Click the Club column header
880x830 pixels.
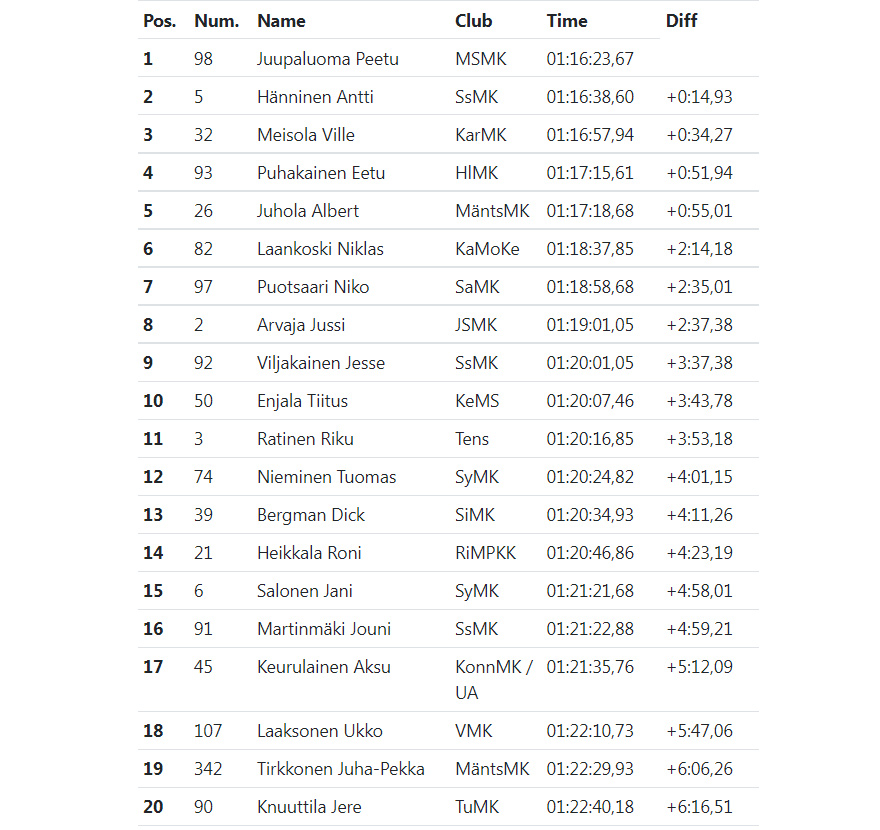click(474, 21)
